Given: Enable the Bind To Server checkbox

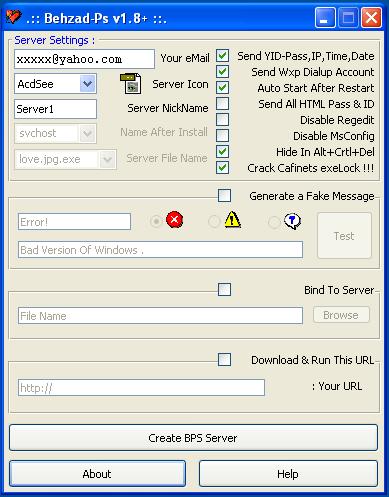Looking at the screenshot, I should pos(224,290).
